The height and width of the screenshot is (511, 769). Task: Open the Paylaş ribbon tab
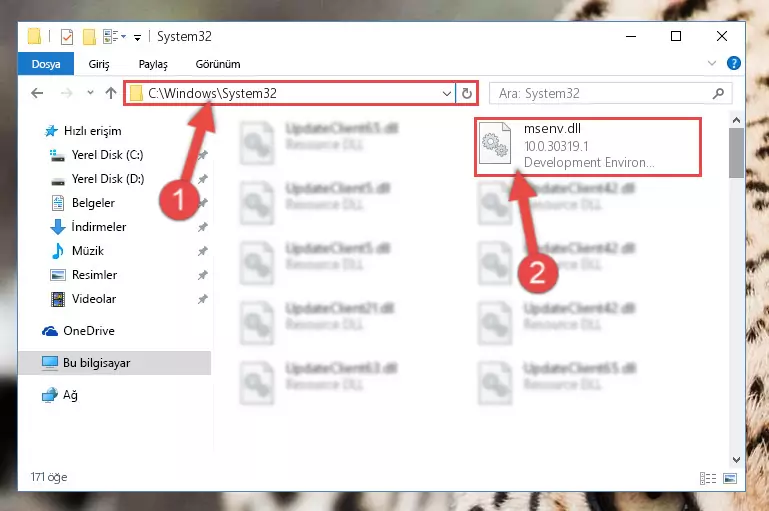pos(153,64)
